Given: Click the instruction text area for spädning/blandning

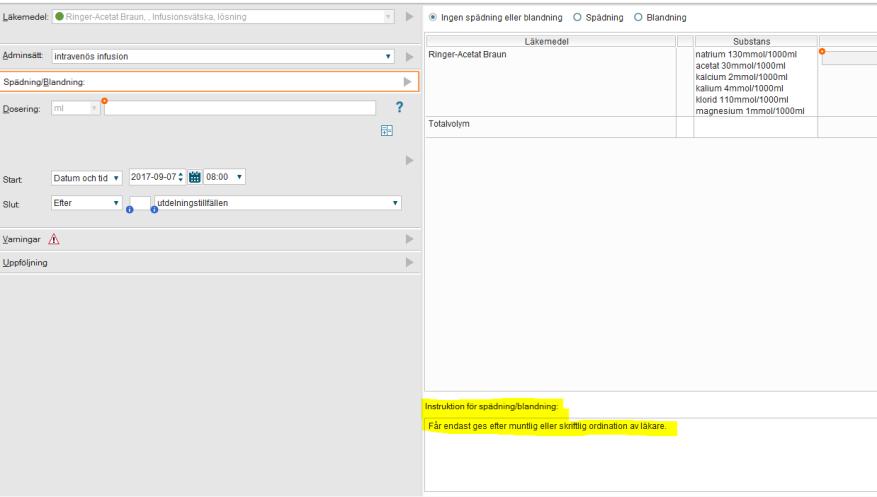Looking at the screenshot, I should [650, 455].
